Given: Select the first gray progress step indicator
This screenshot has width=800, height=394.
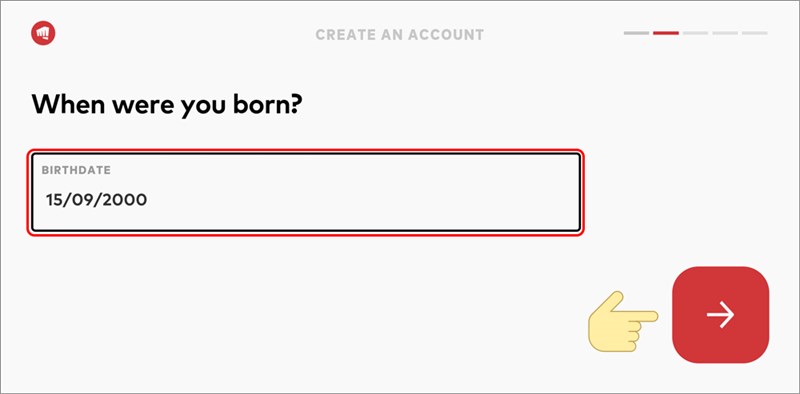Looking at the screenshot, I should point(636,33).
